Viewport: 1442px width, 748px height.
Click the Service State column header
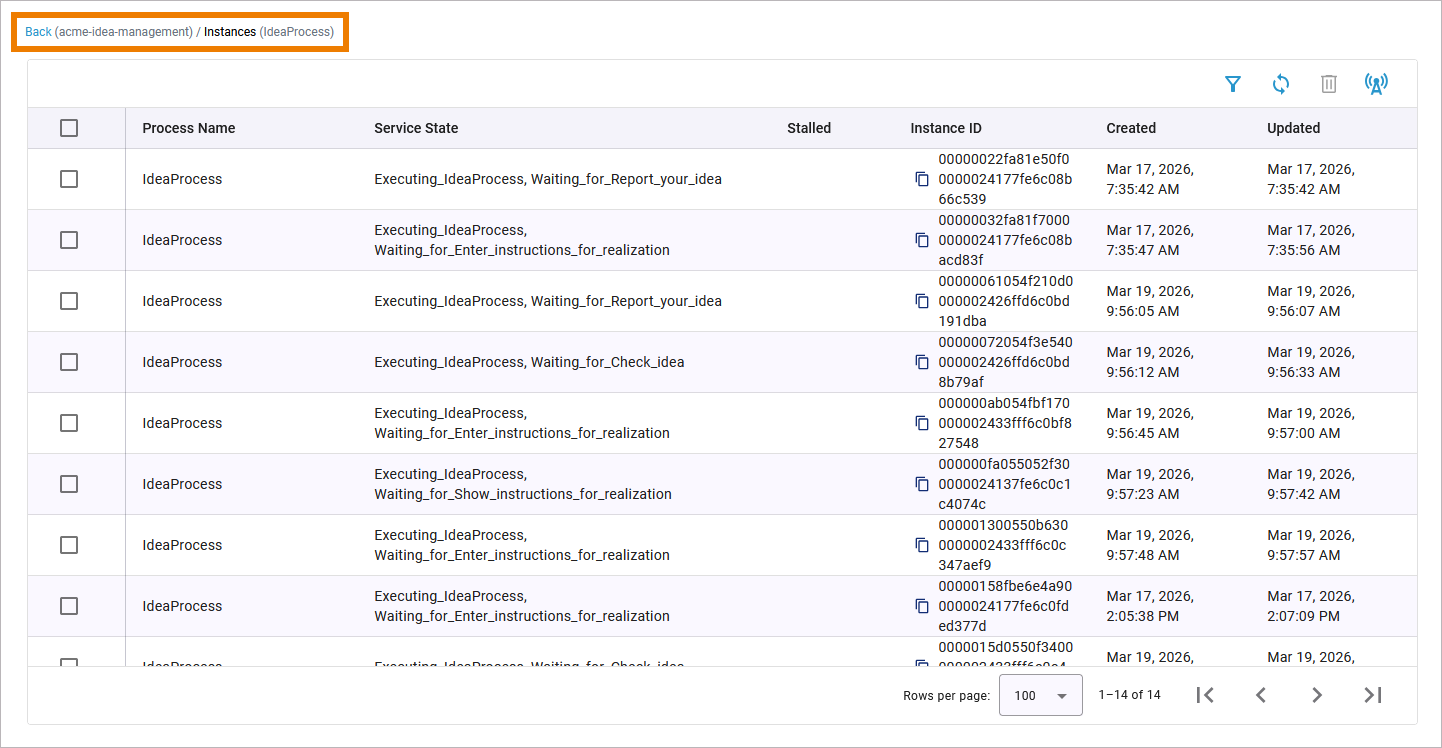tap(416, 128)
